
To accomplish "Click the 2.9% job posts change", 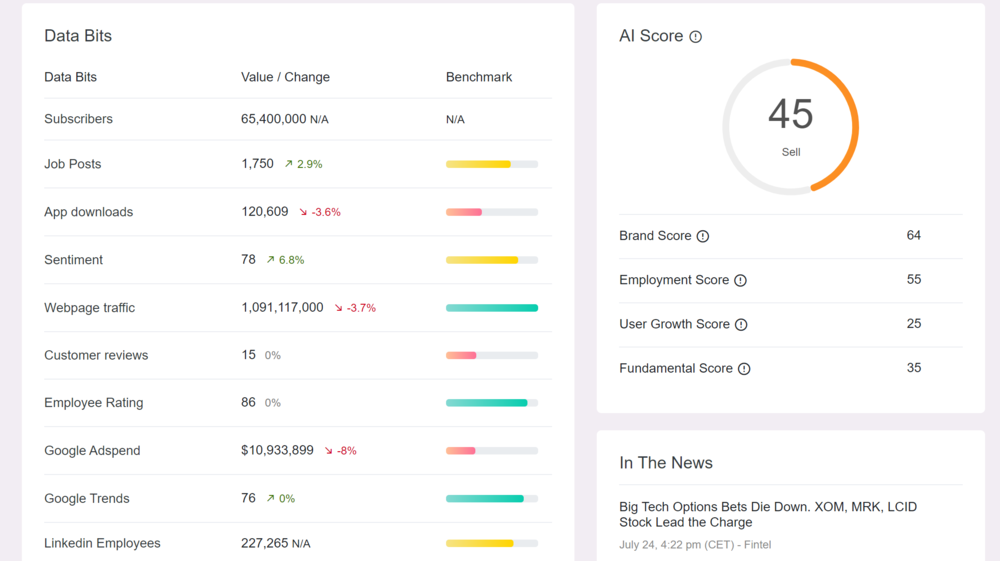I will pyautogui.click(x=310, y=164).
